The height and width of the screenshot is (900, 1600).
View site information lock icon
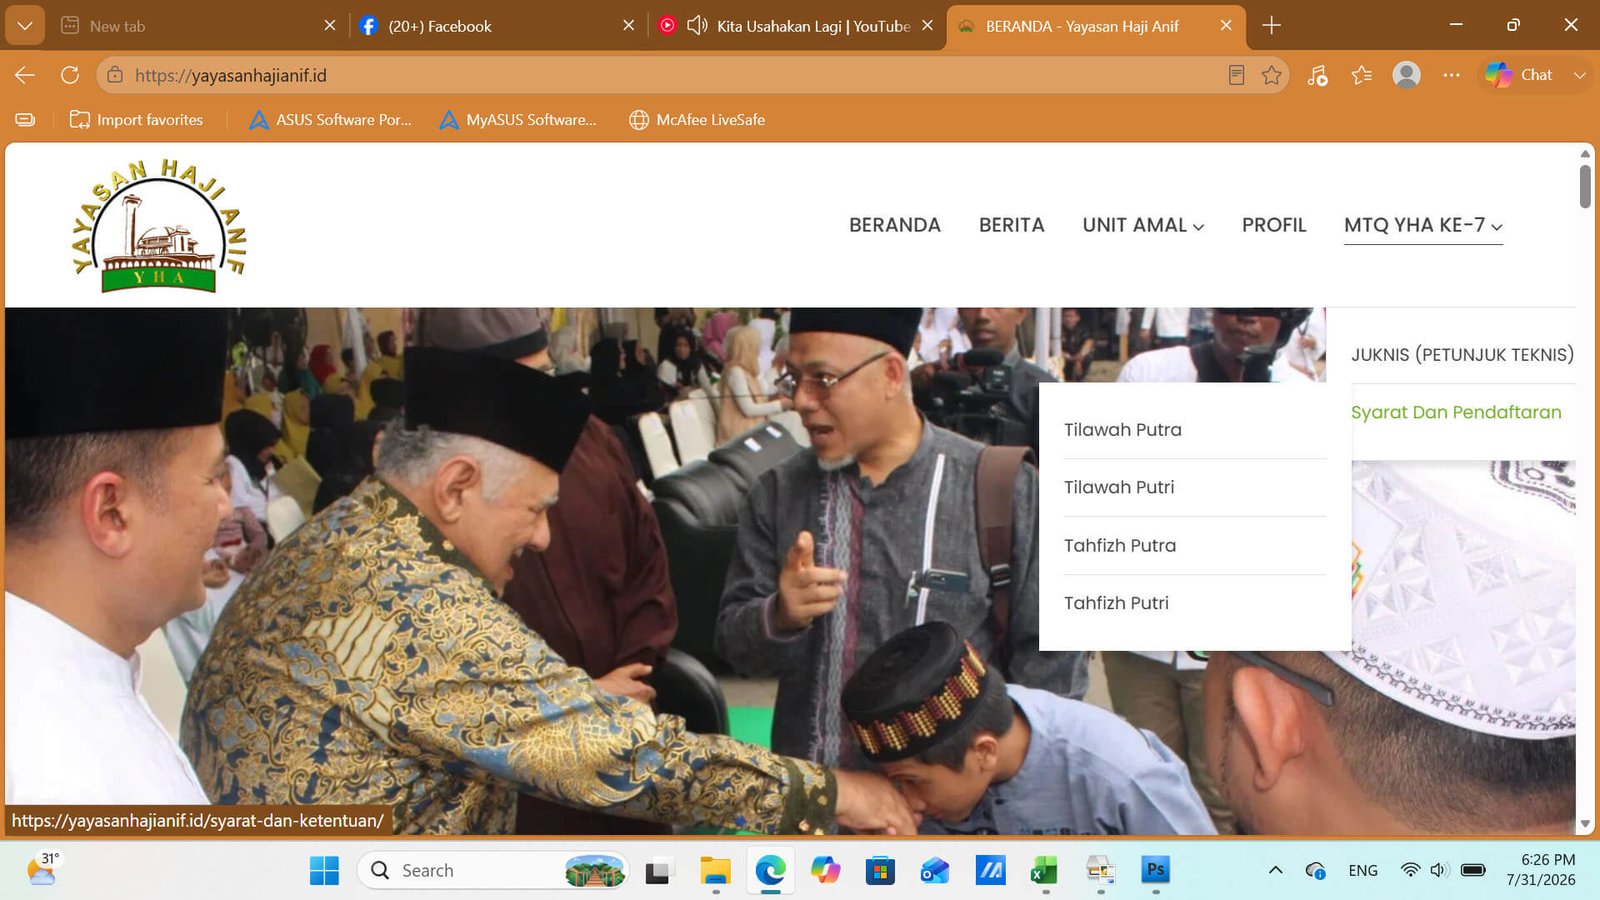(115, 75)
